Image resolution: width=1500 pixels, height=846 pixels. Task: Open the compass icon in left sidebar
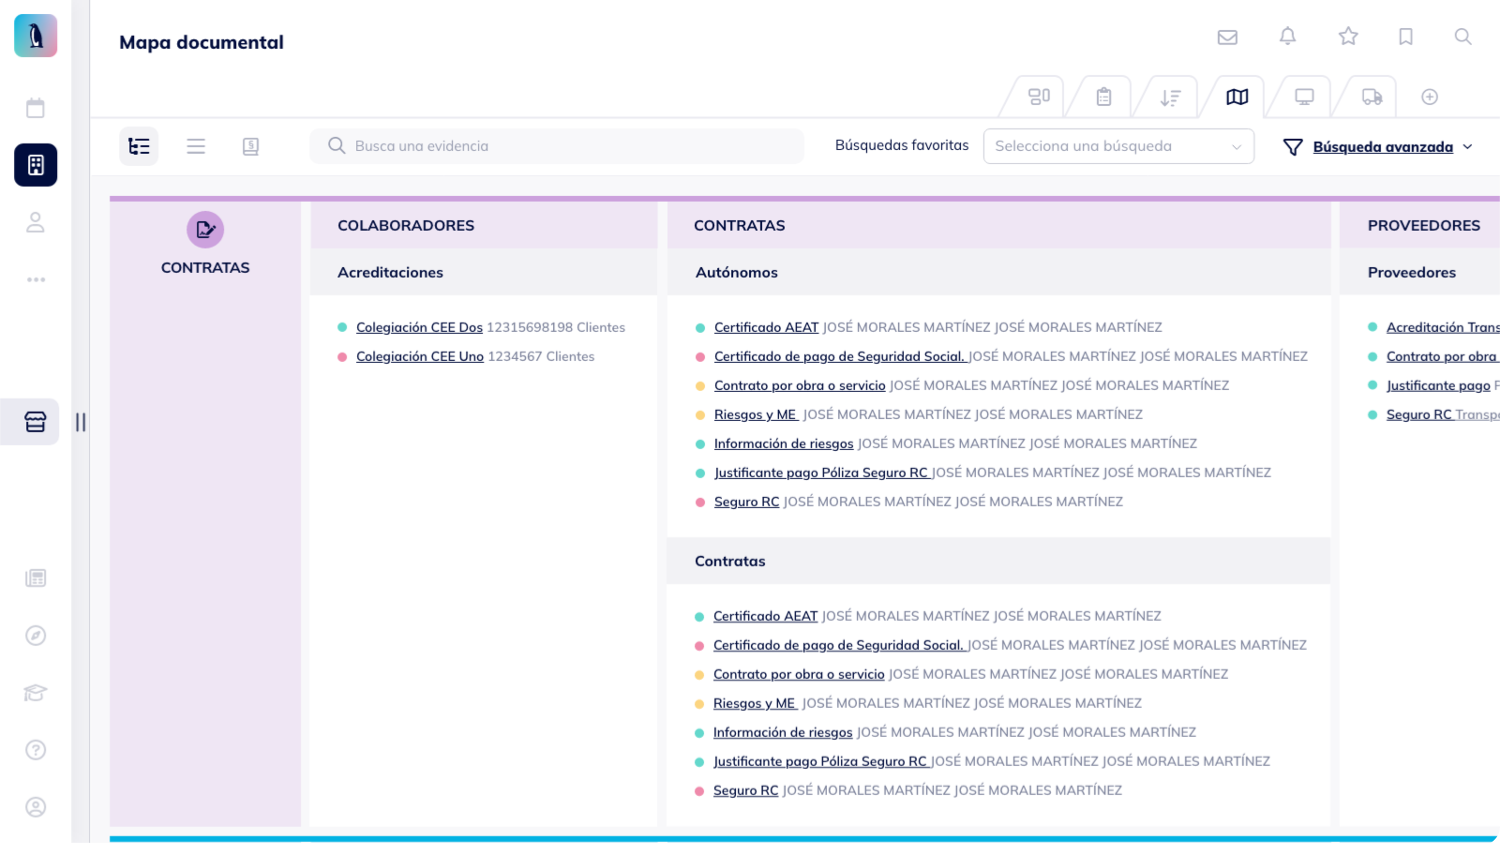(x=36, y=636)
